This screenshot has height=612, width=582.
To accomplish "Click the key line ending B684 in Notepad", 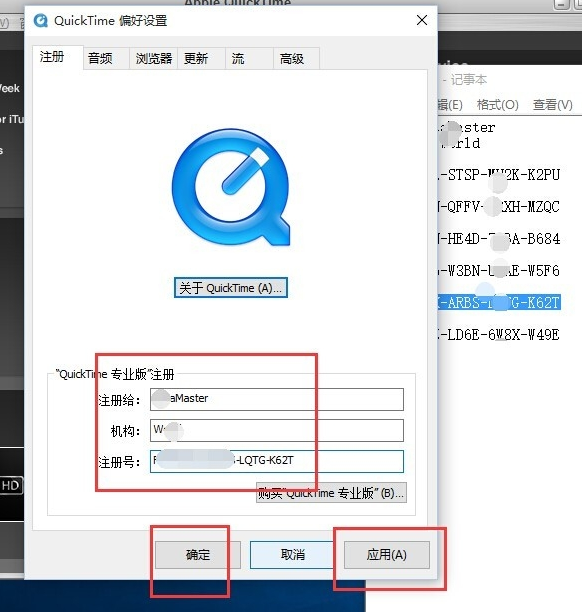I will click(499, 238).
